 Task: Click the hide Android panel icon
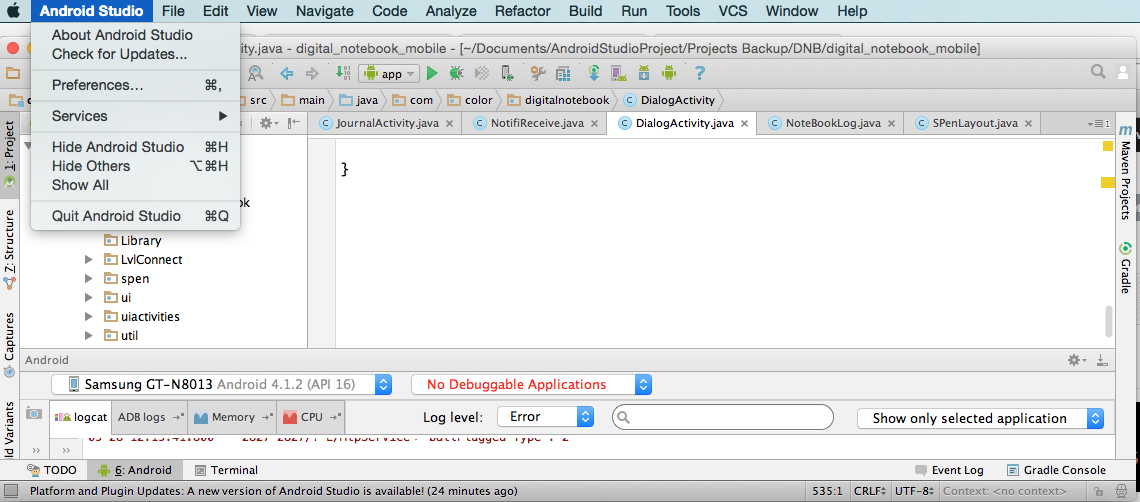1102,359
